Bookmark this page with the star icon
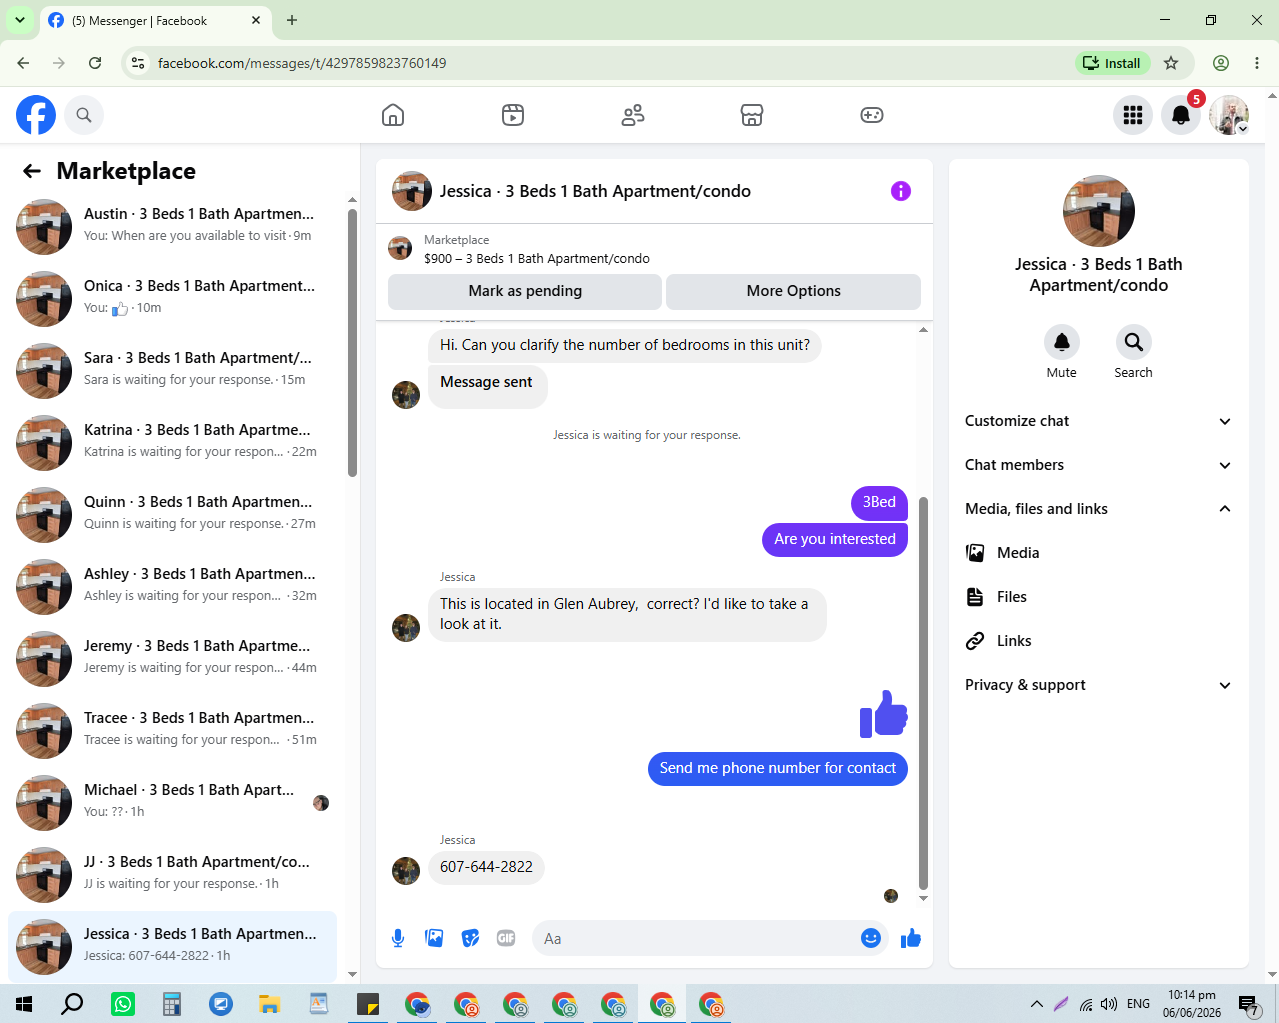 (x=1171, y=63)
